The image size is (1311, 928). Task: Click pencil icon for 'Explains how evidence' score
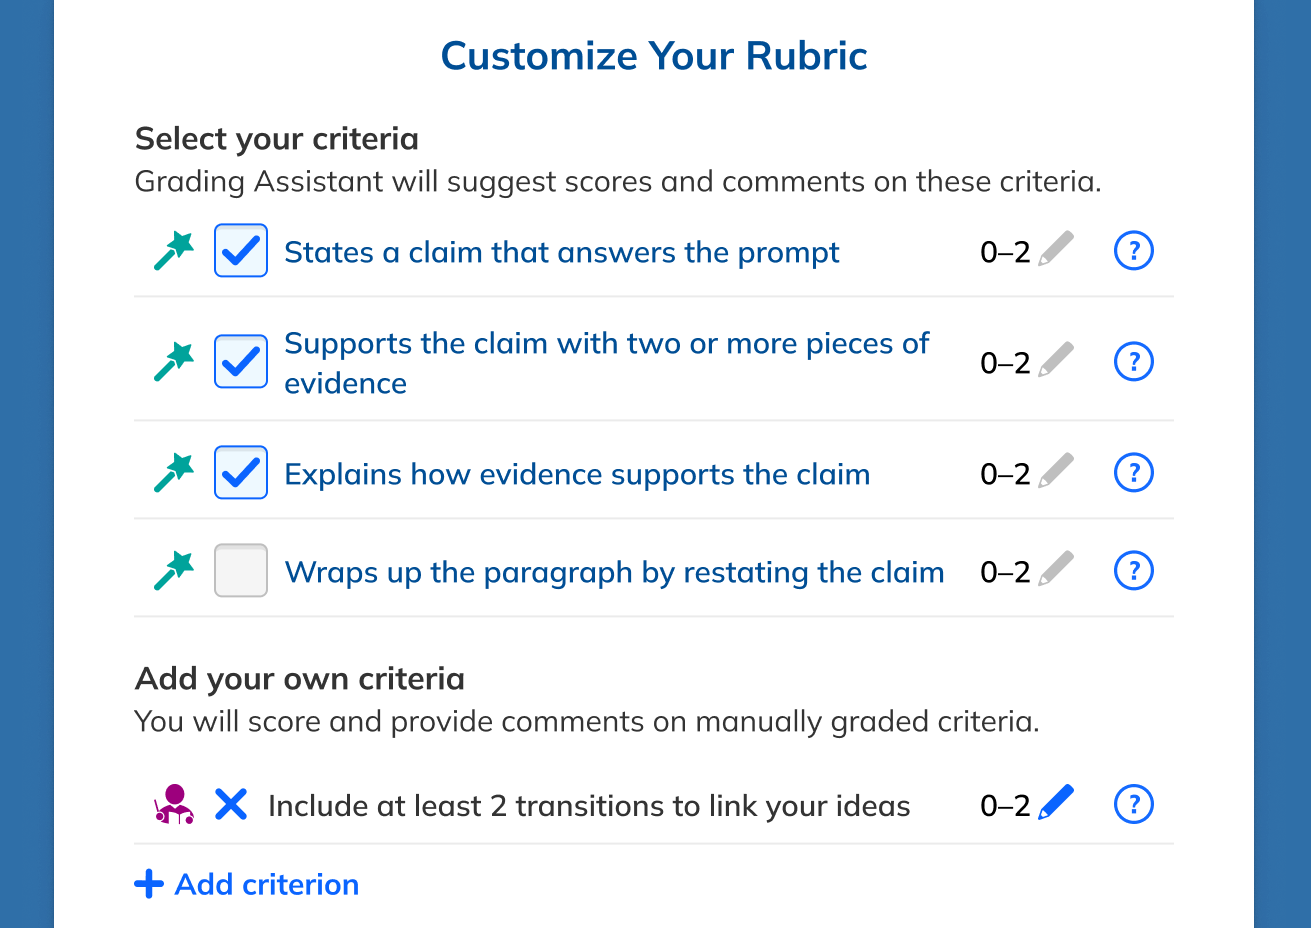click(x=1056, y=471)
